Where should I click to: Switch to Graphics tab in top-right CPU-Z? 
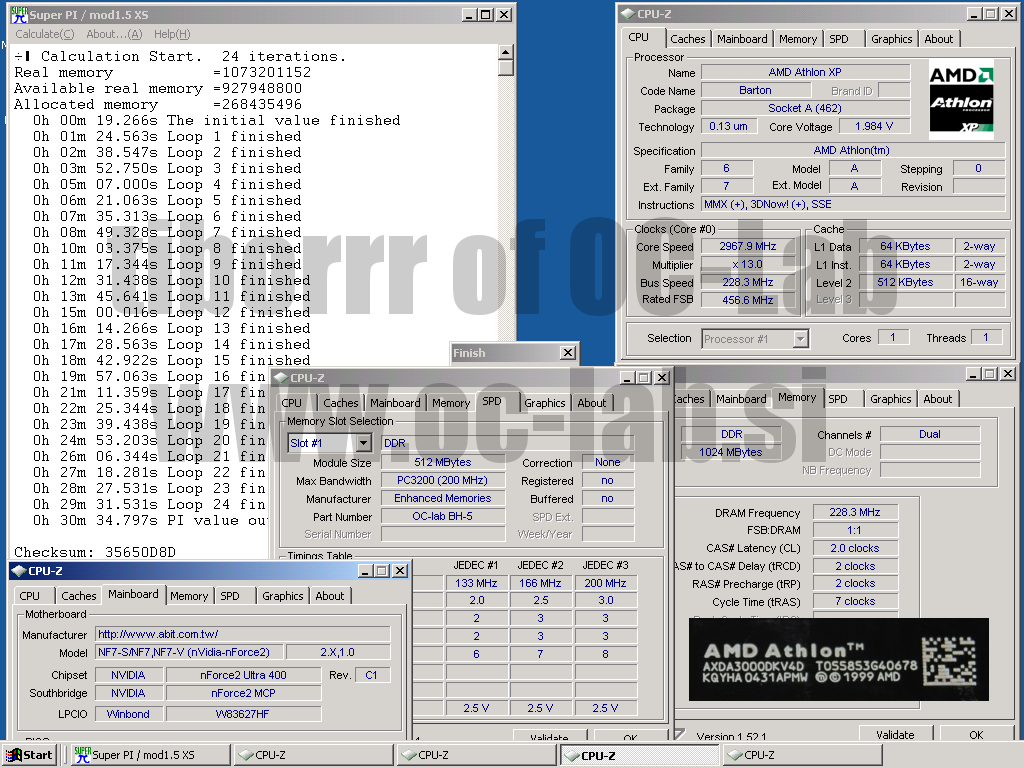pos(891,39)
